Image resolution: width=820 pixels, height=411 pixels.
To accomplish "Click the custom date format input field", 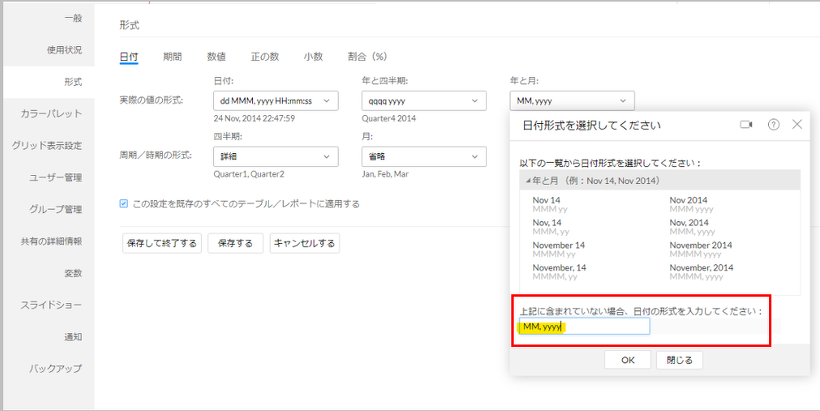I will tap(584, 327).
